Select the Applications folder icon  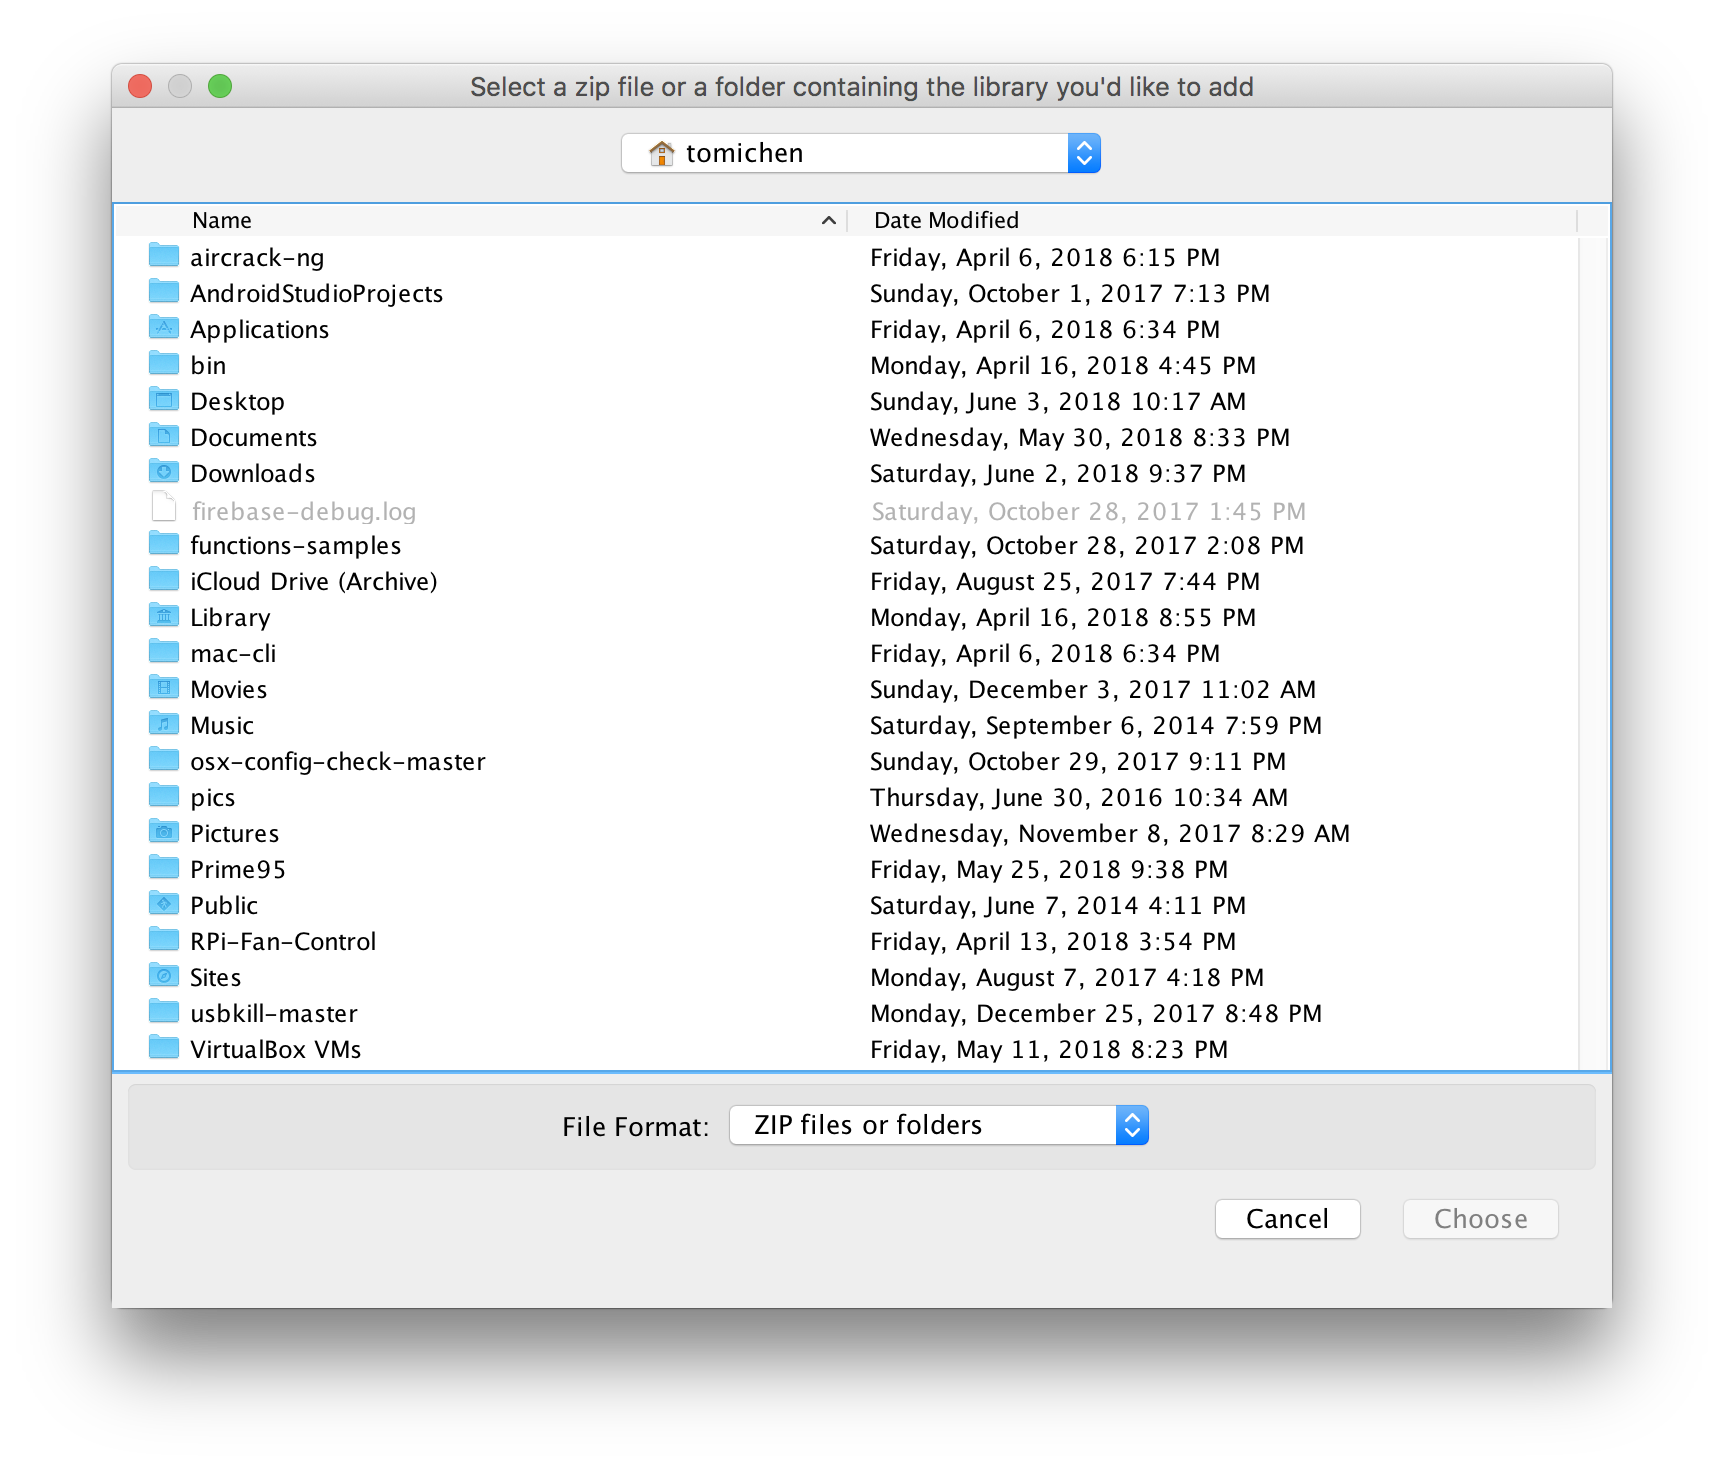pyautogui.click(x=164, y=328)
